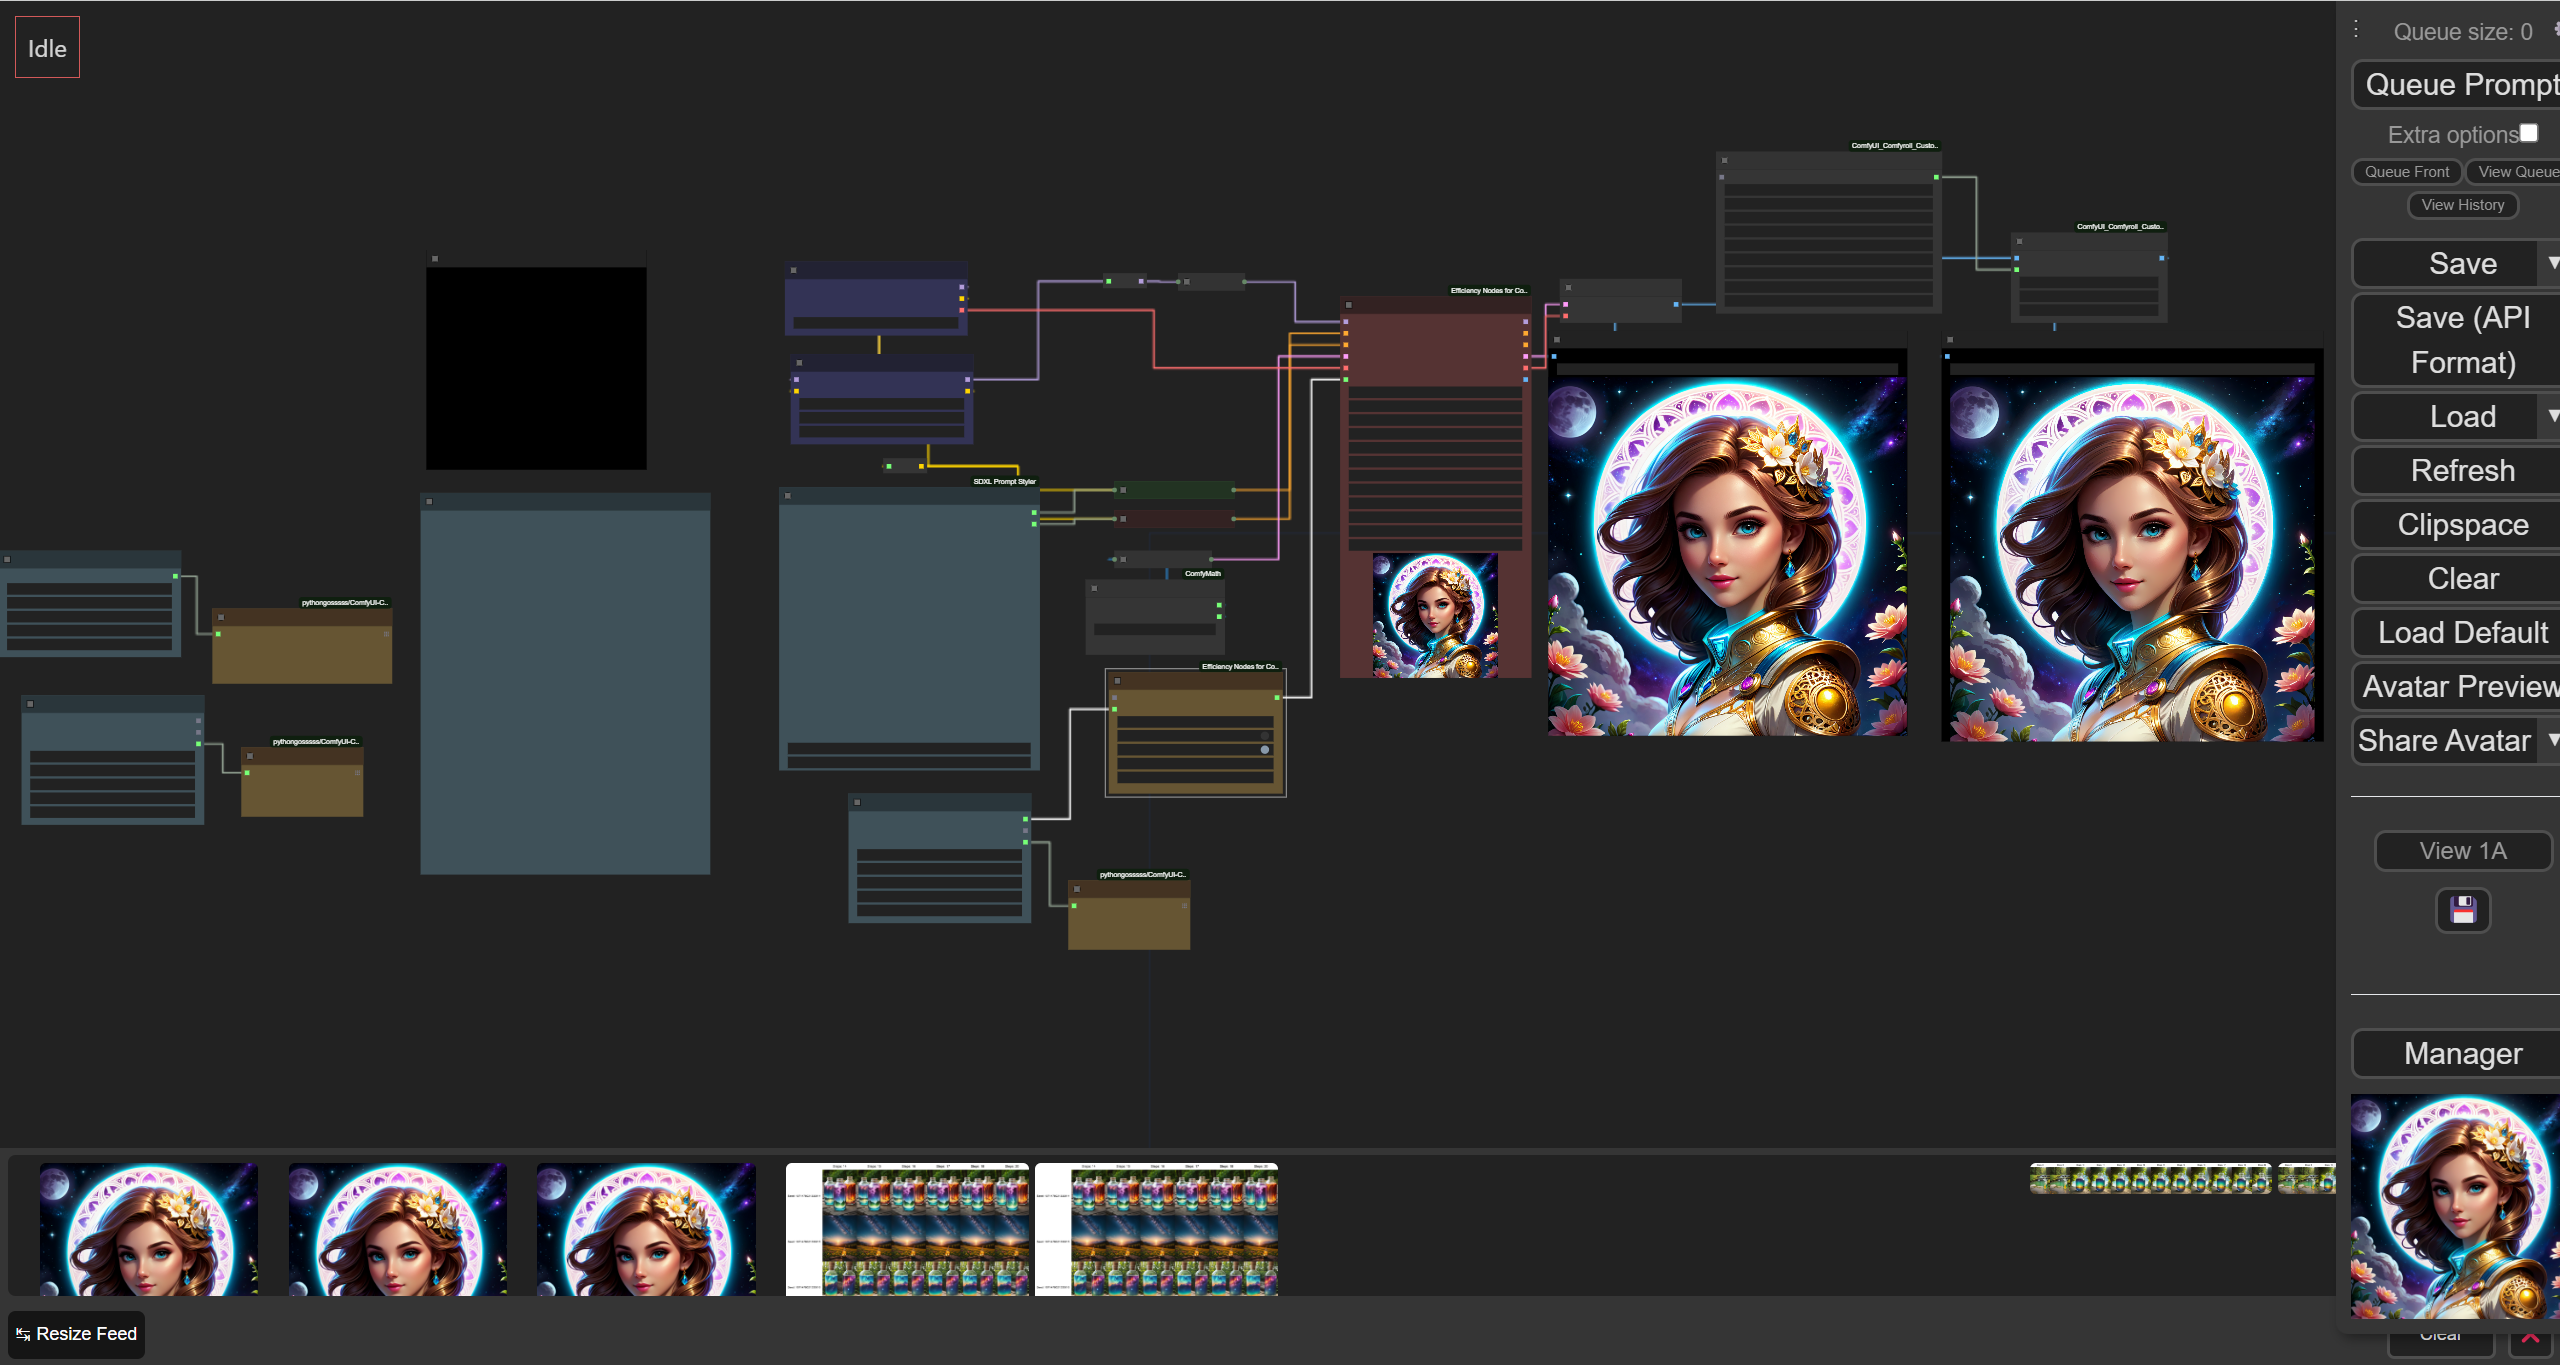Select first portrait thumbnail in image feed
Viewport: 2560px width, 1365px height.
coord(149,1229)
